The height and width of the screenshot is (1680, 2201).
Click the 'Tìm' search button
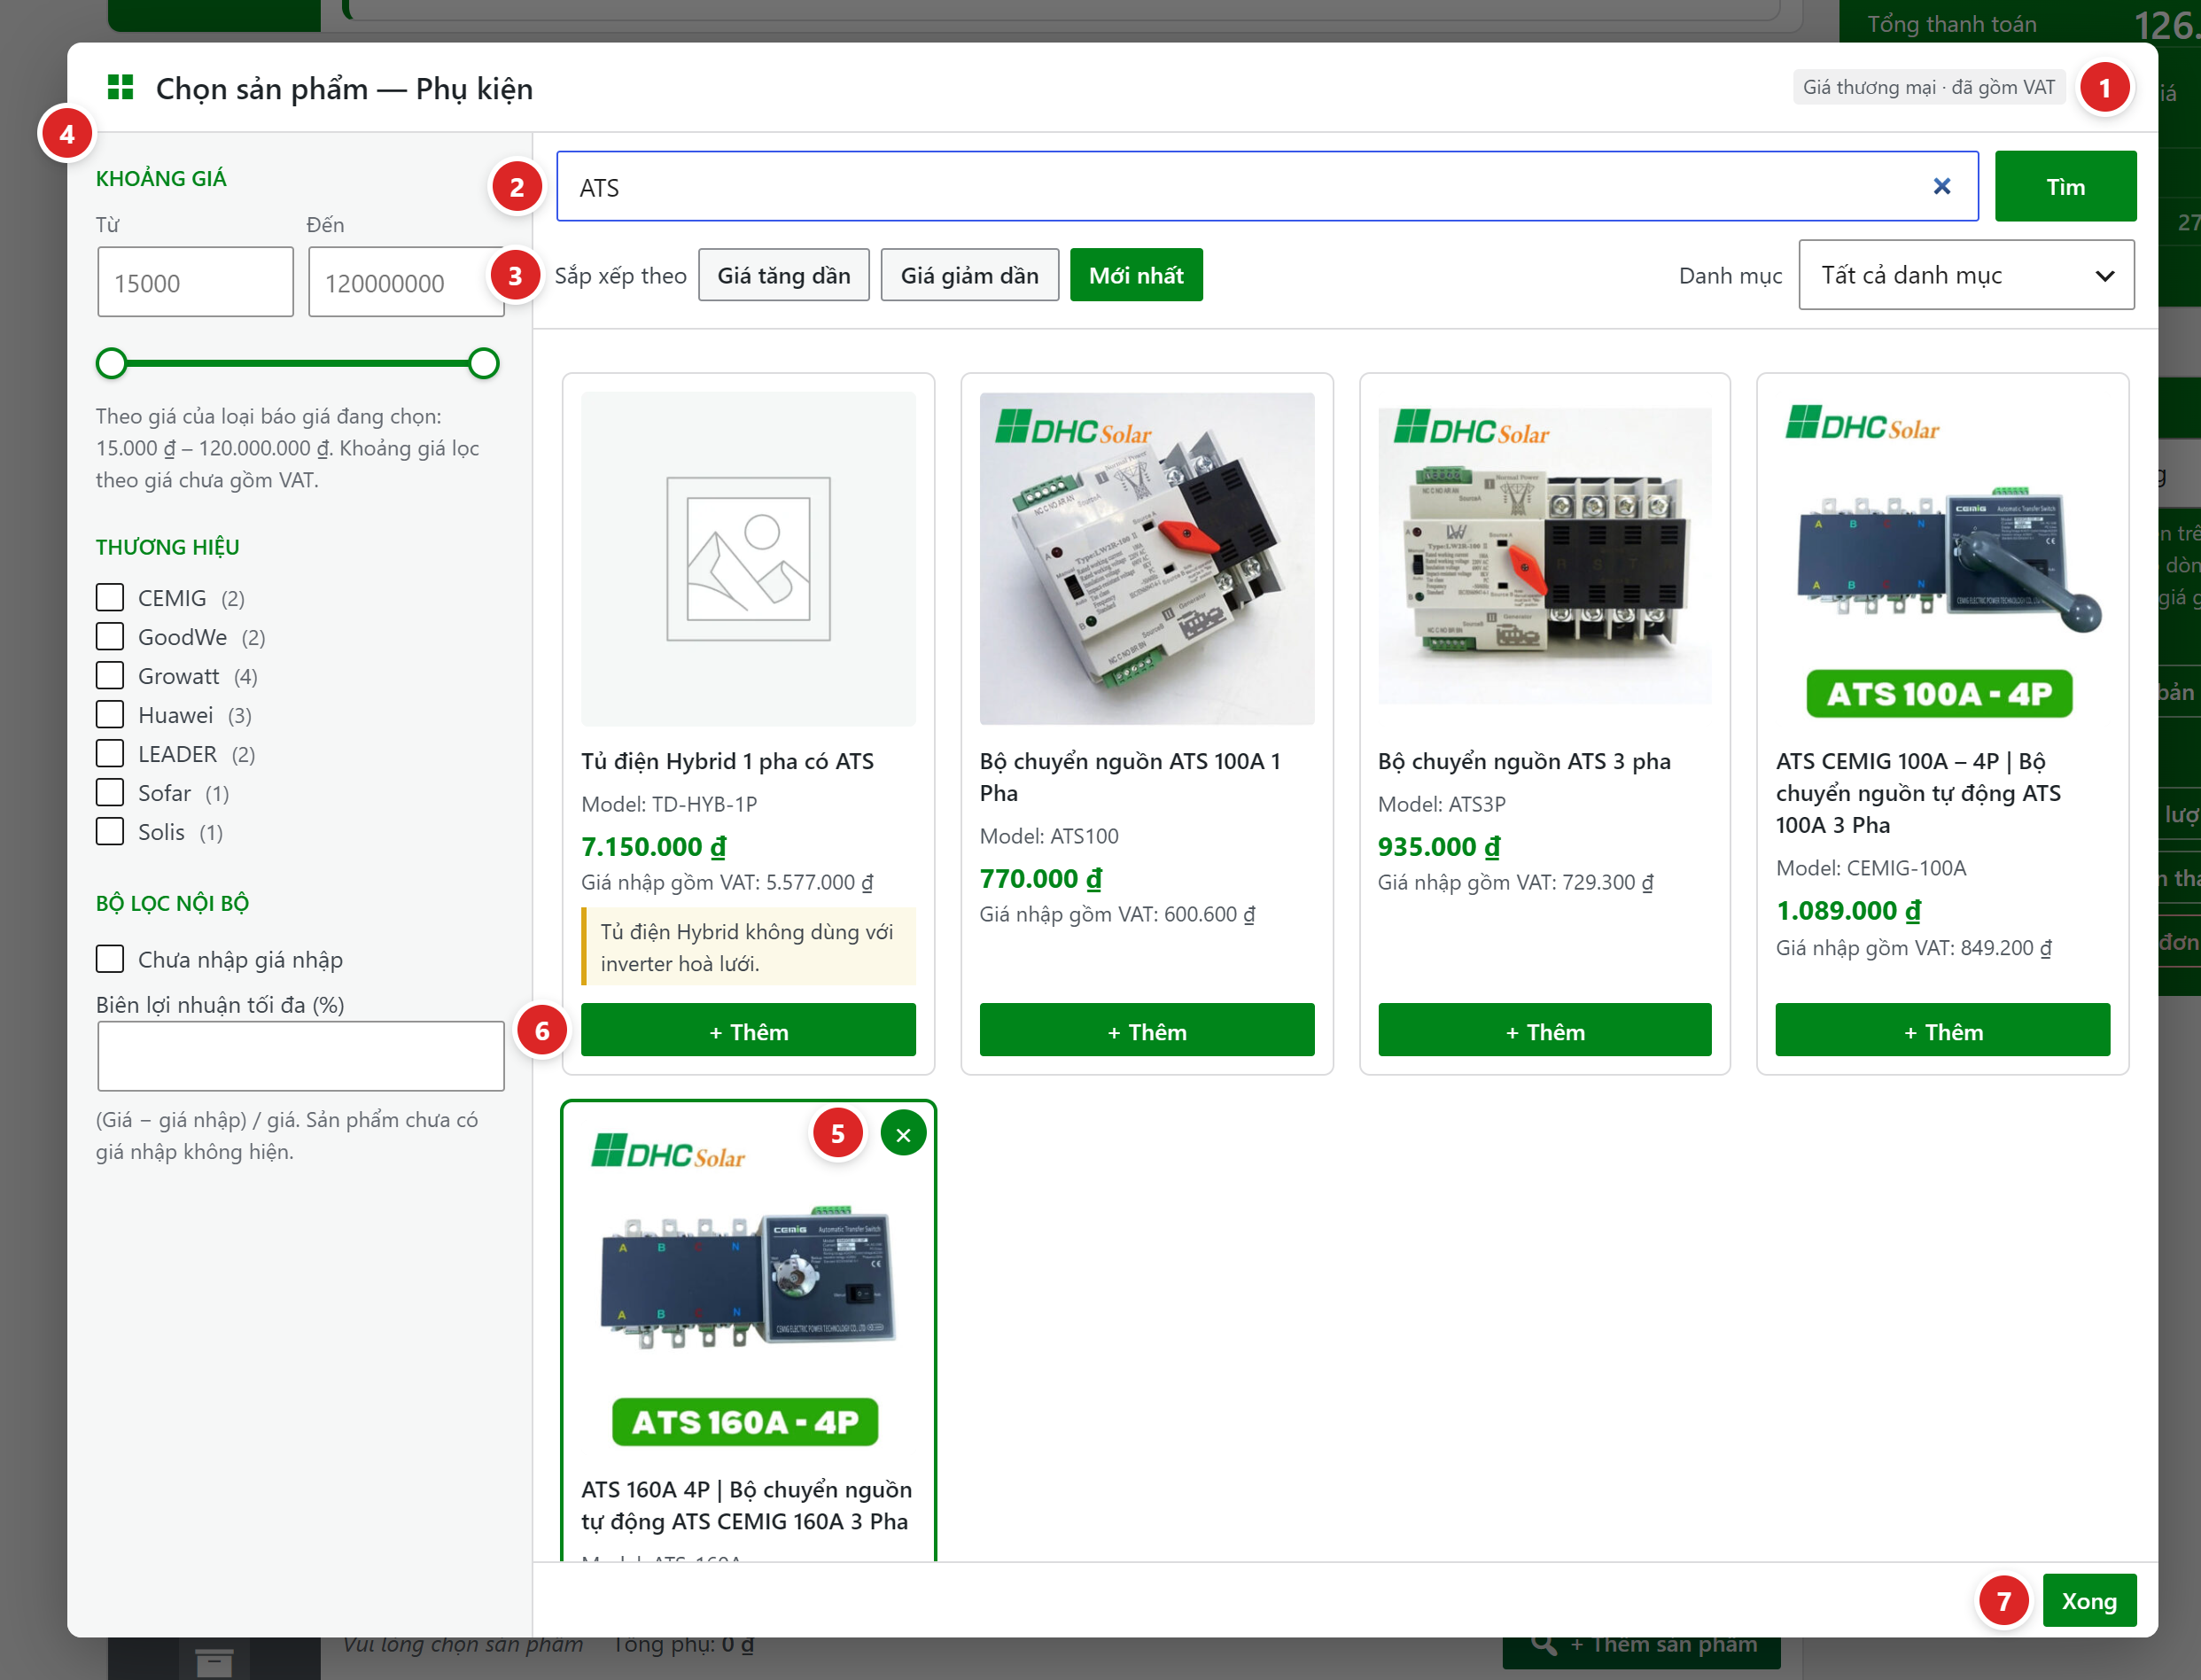[x=2065, y=186]
